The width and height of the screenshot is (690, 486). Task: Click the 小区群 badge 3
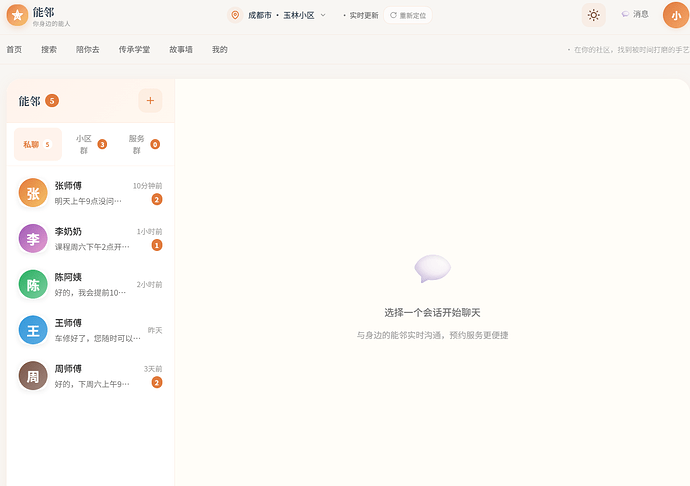click(x=102, y=144)
